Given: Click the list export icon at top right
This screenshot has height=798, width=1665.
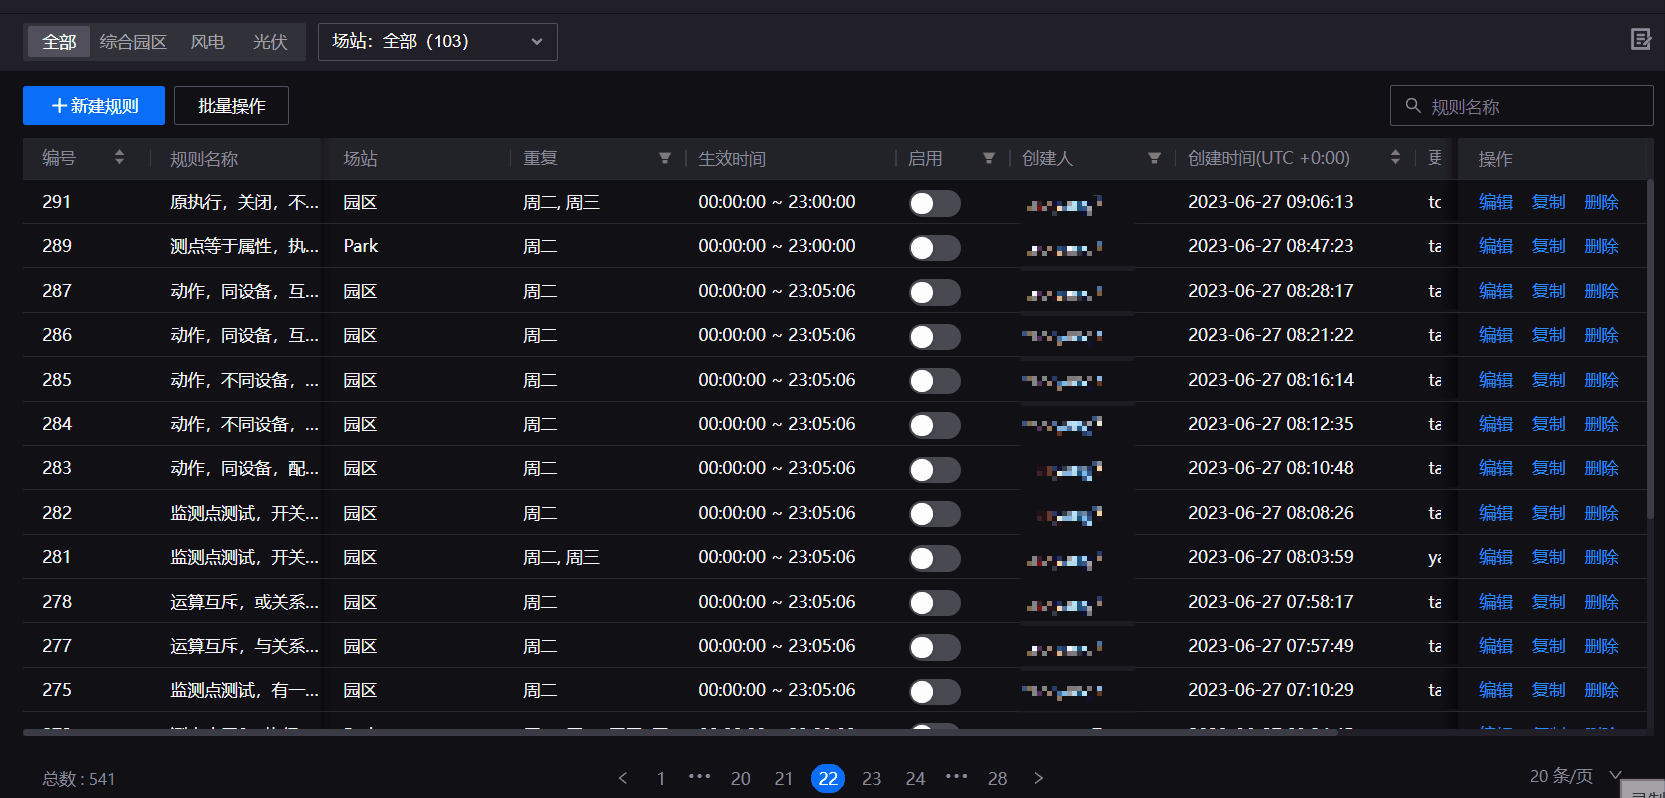Looking at the screenshot, I should [1640, 39].
